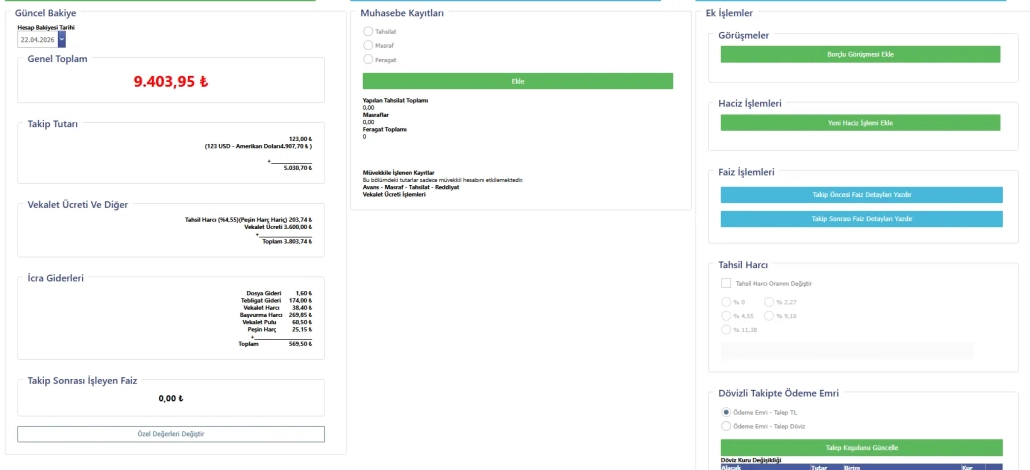Select Ödeme Emri - Talep Döviz
The height and width of the screenshot is (470, 1030).
tap(726, 426)
